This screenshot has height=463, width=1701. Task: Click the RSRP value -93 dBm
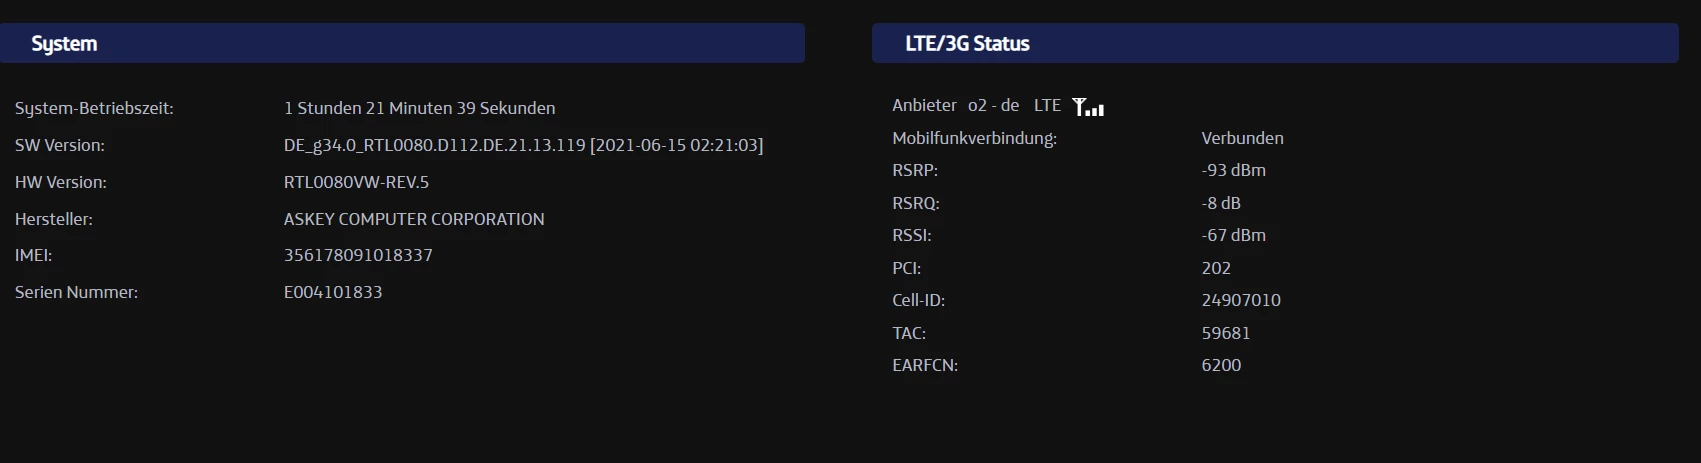click(1233, 170)
